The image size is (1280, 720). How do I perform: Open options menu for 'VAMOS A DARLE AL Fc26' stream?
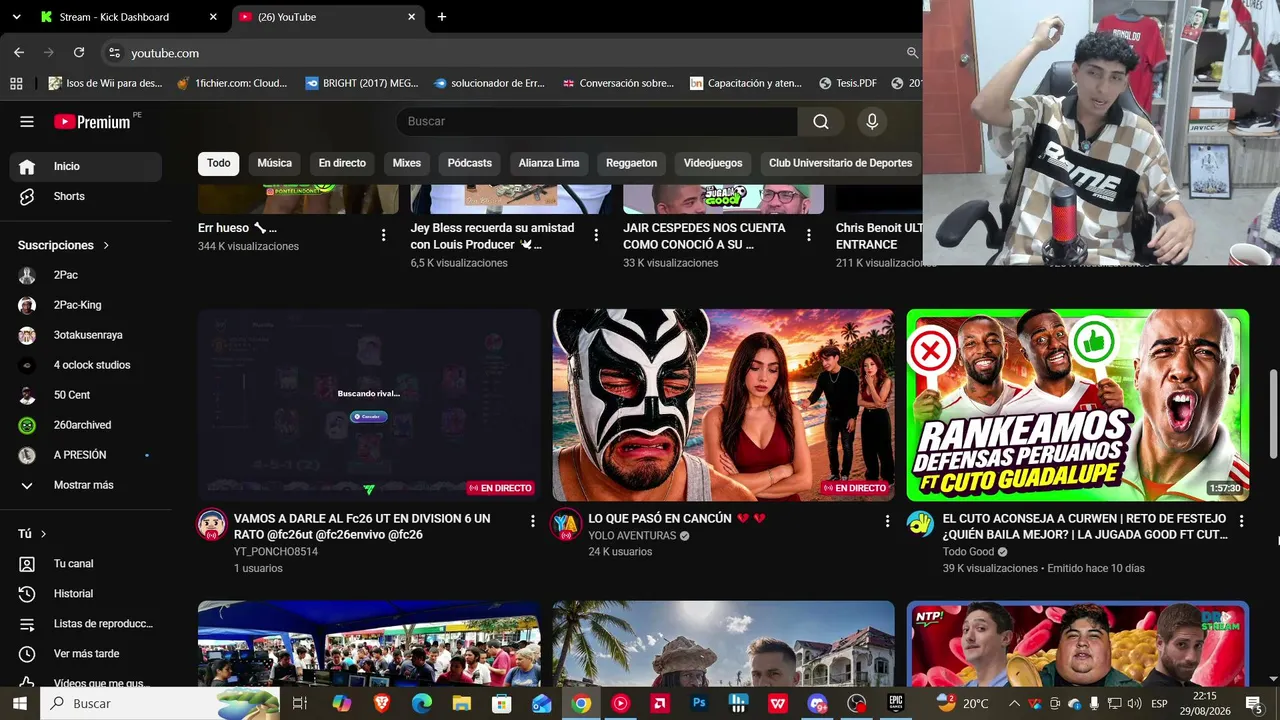tap(533, 521)
